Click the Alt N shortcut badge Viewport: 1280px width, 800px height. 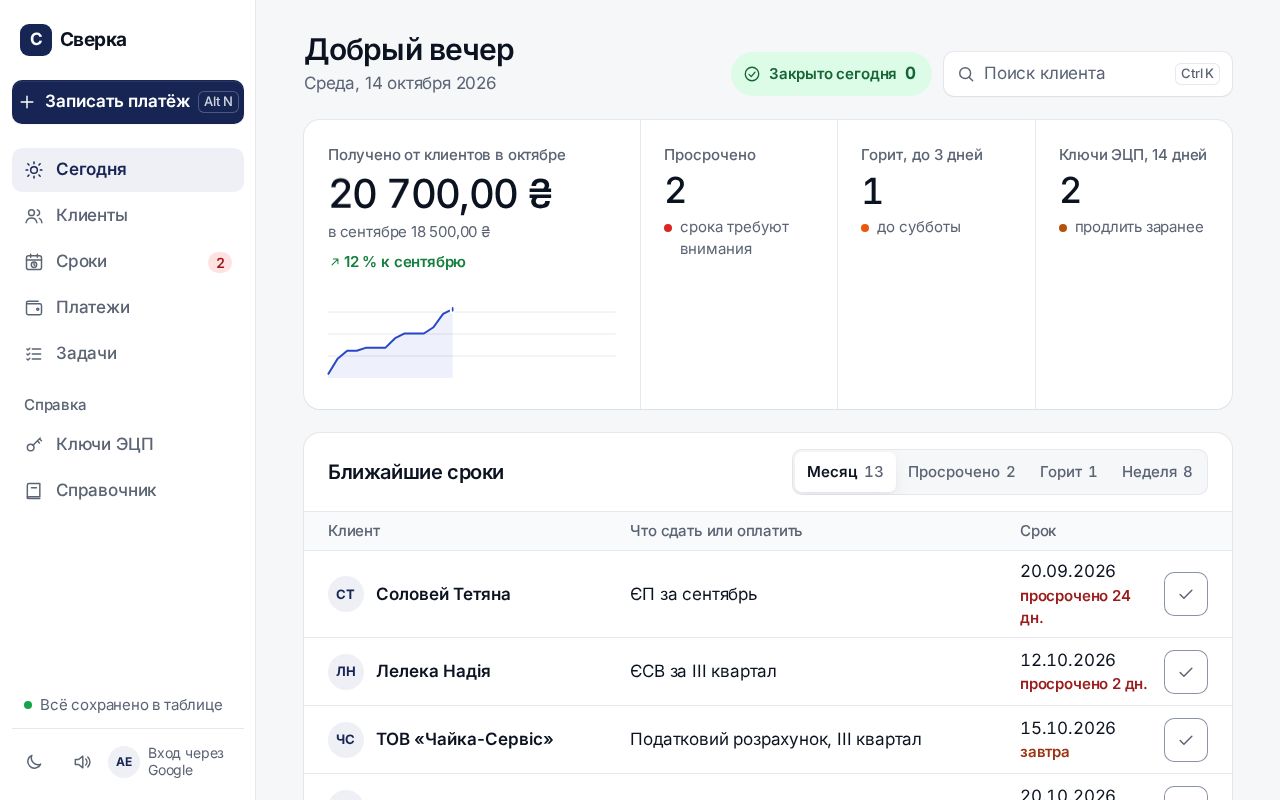218,102
